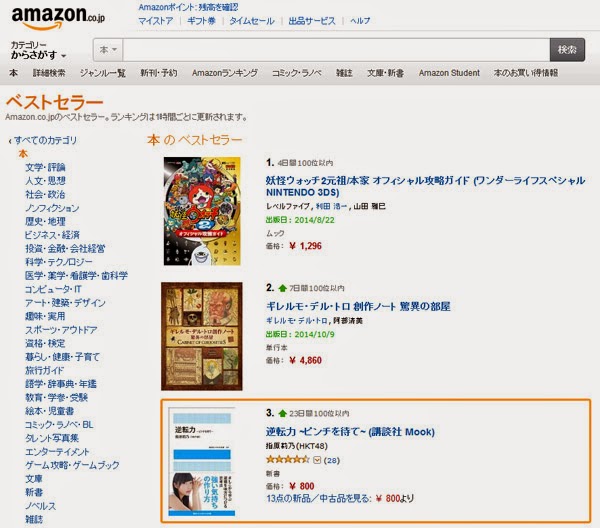The width and height of the screenshot is (600, 528).
Task: Open the ギレルモ・デル・トロ book cover thumbnail
Action: 202,336
